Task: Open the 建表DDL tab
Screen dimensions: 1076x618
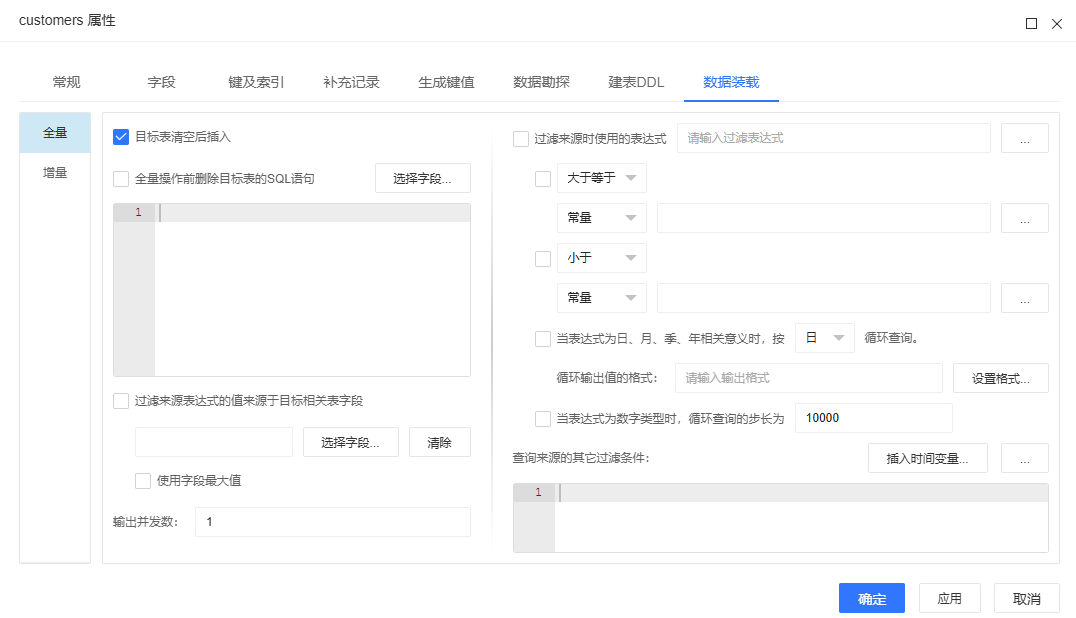Action: (x=636, y=82)
